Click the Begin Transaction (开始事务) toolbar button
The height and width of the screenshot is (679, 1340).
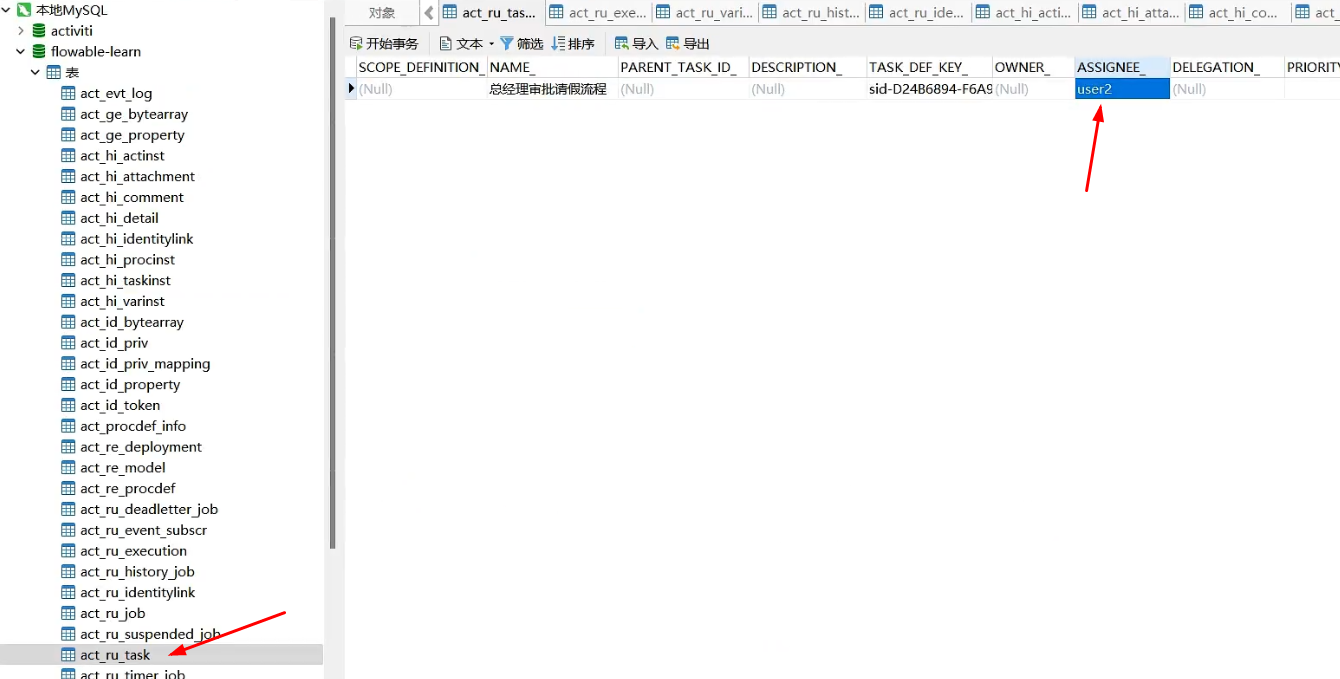coord(384,44)
